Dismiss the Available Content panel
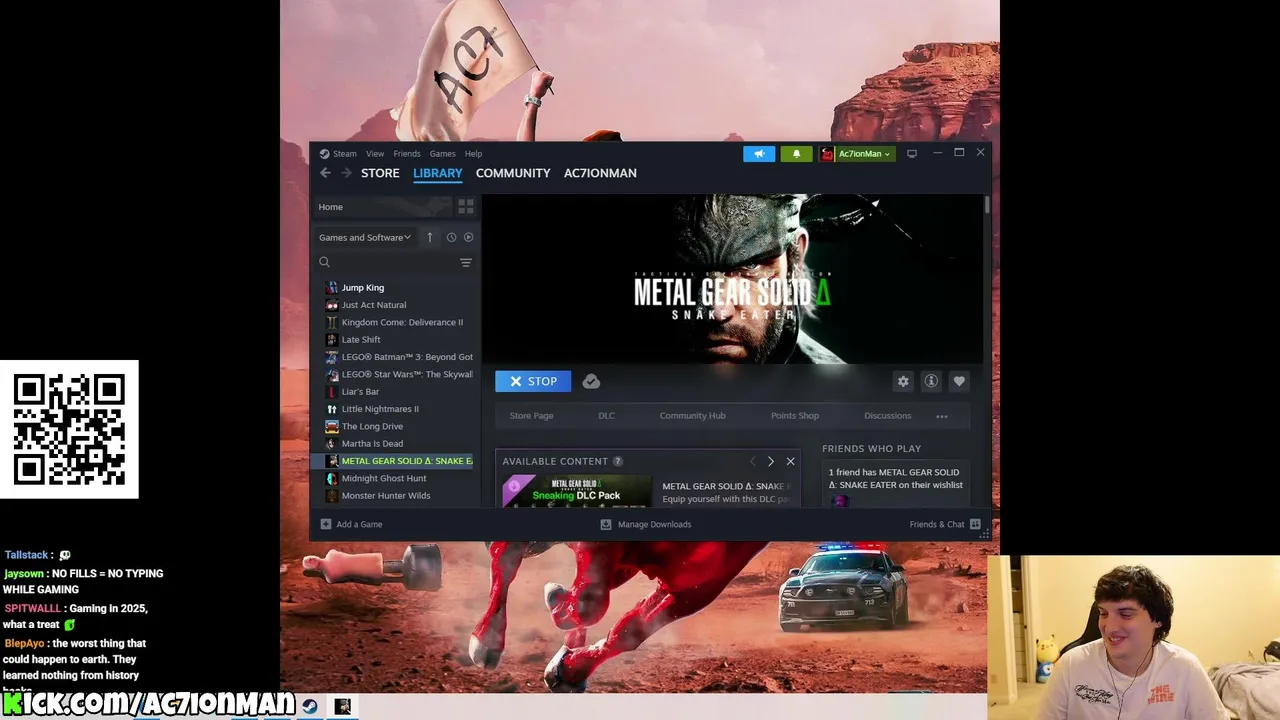Screen dimensions: 1280x720 click(790, 461)
